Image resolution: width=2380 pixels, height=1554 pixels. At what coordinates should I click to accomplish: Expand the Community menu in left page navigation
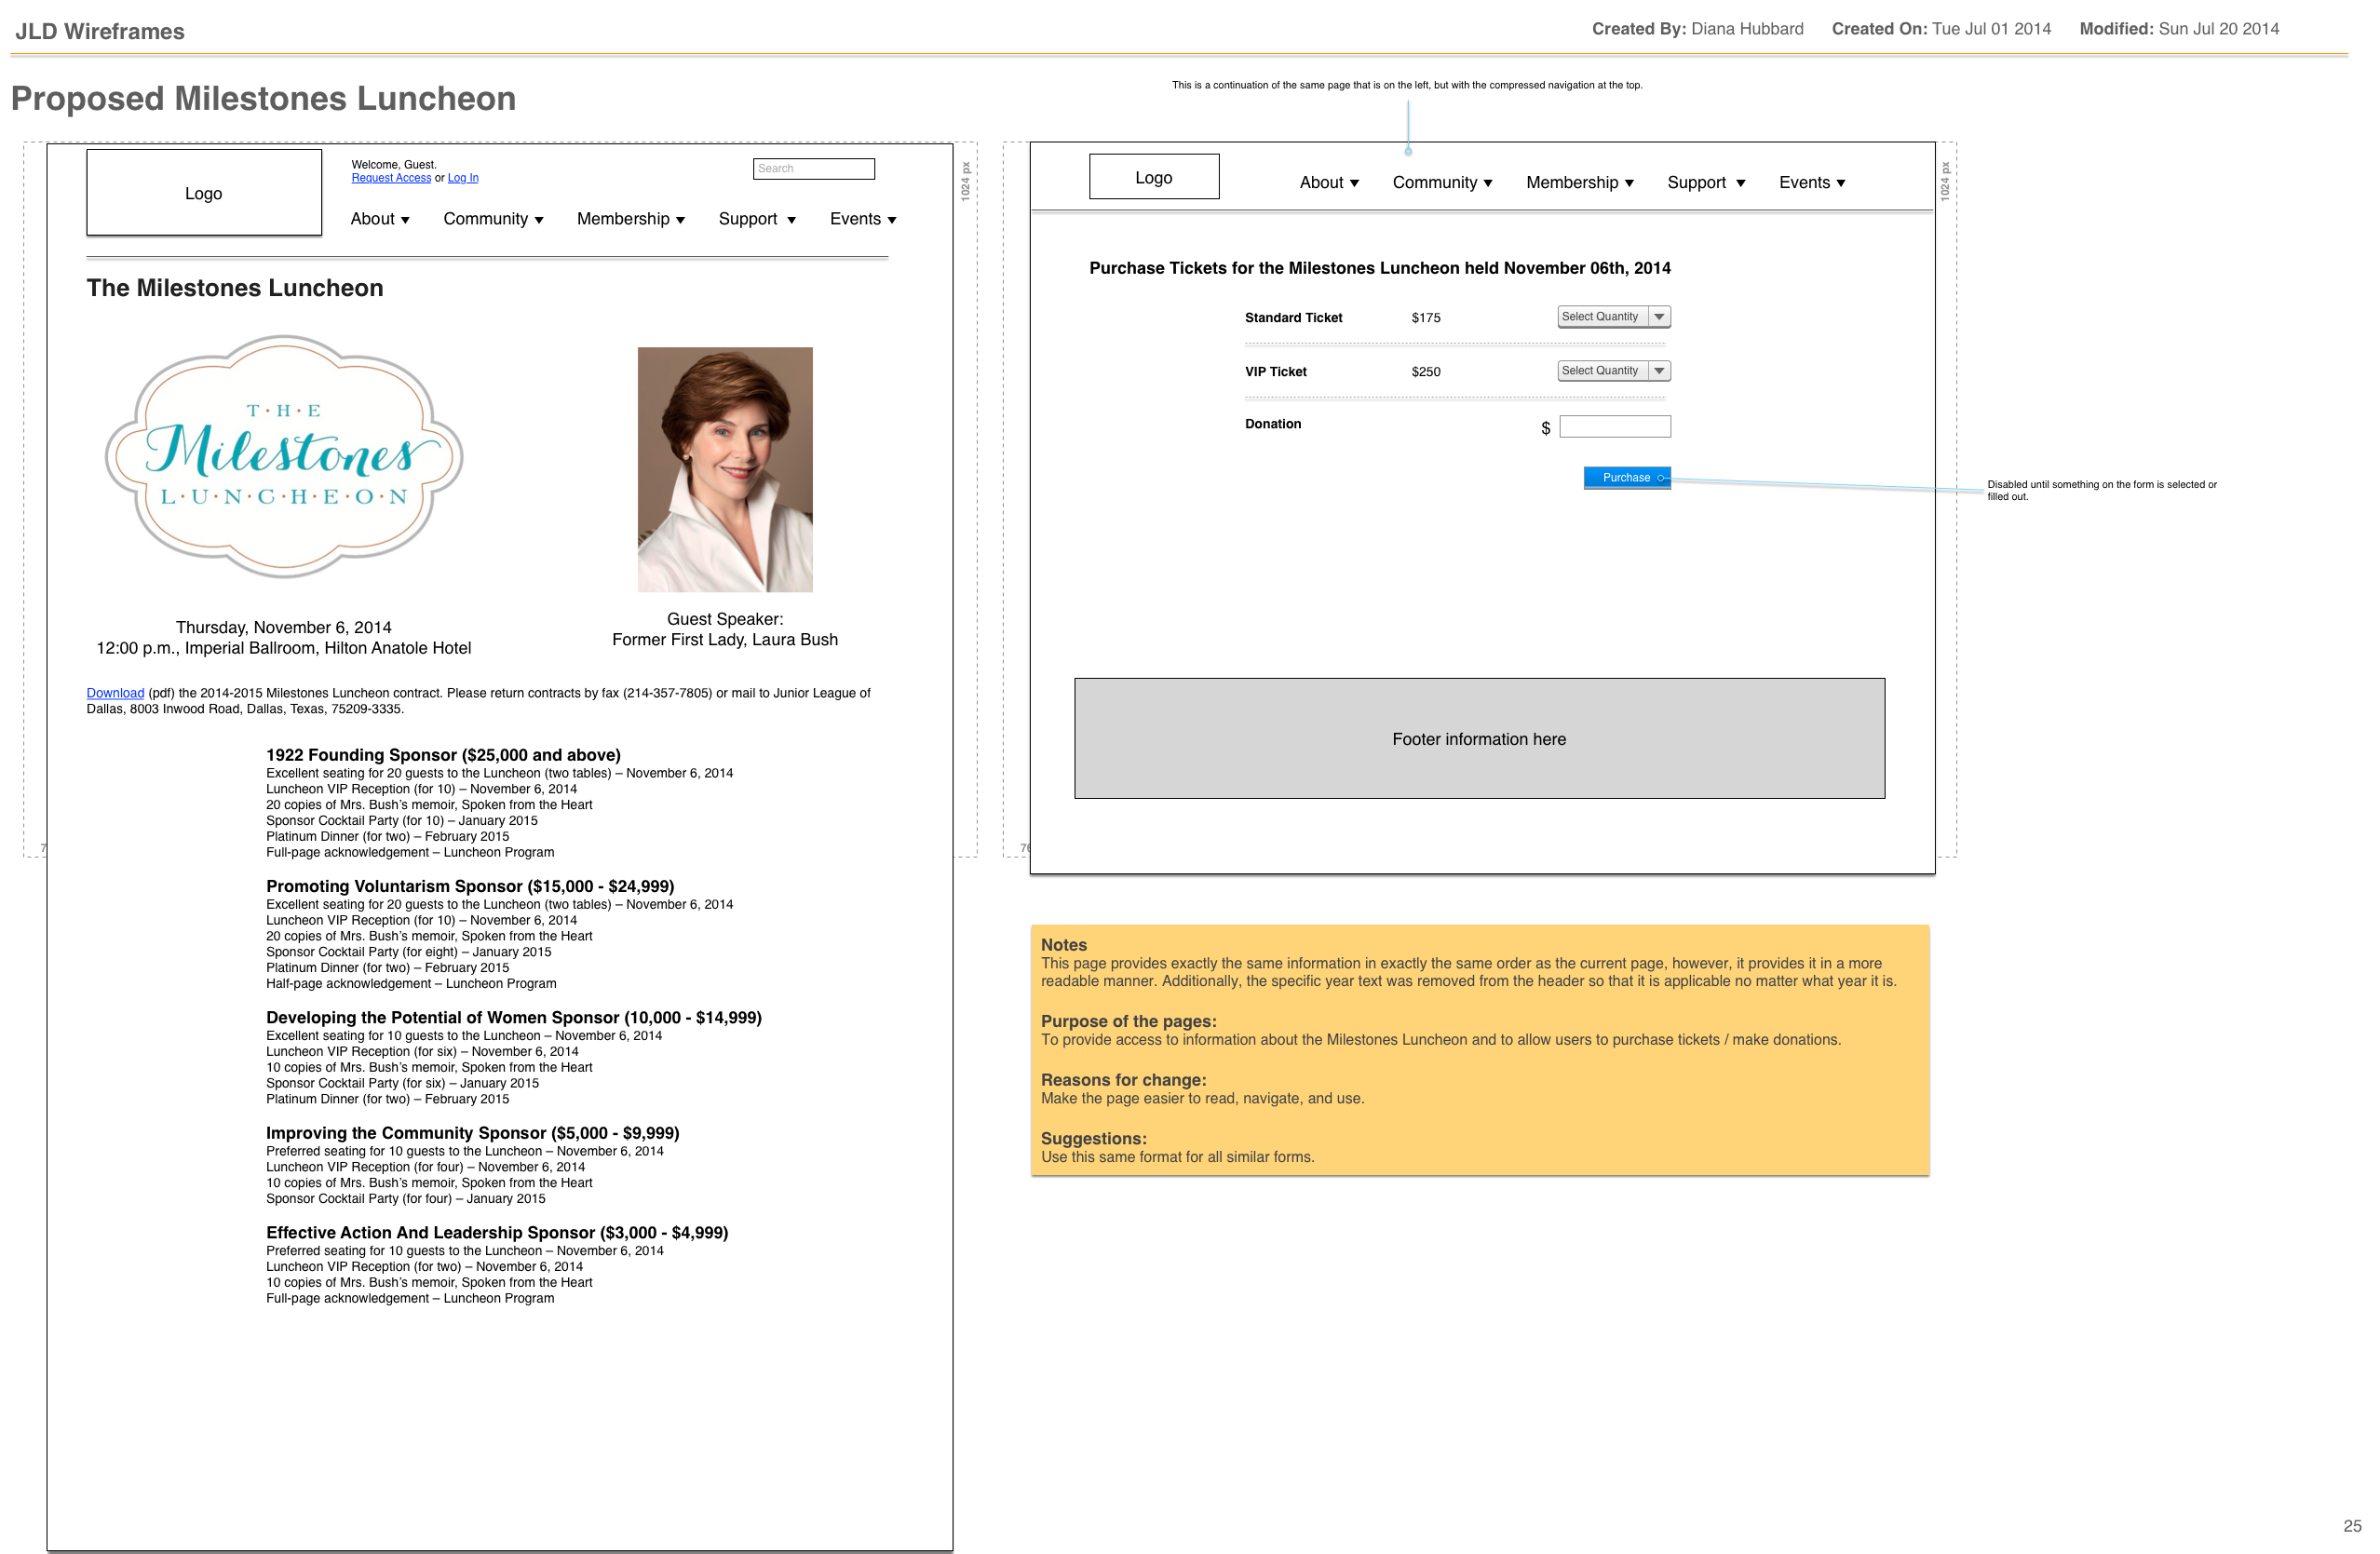click(x=493, y=219)
